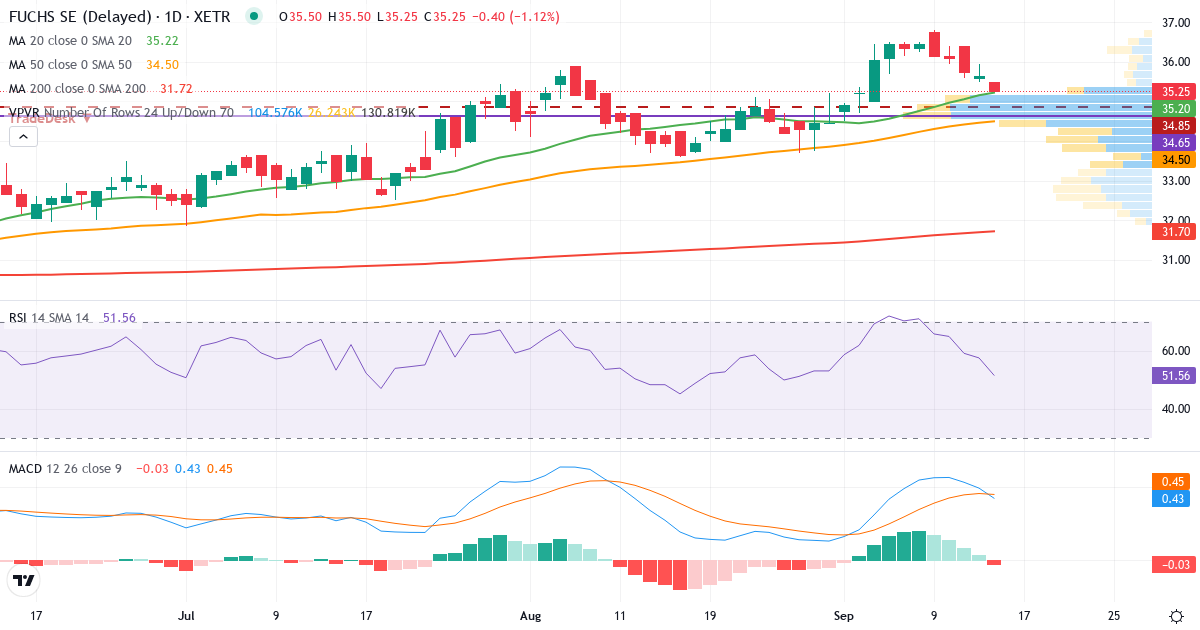Click the MACD -0.03 histogram label
The height and width of the screenshot is (630, 1200).
click(1175, 565)
